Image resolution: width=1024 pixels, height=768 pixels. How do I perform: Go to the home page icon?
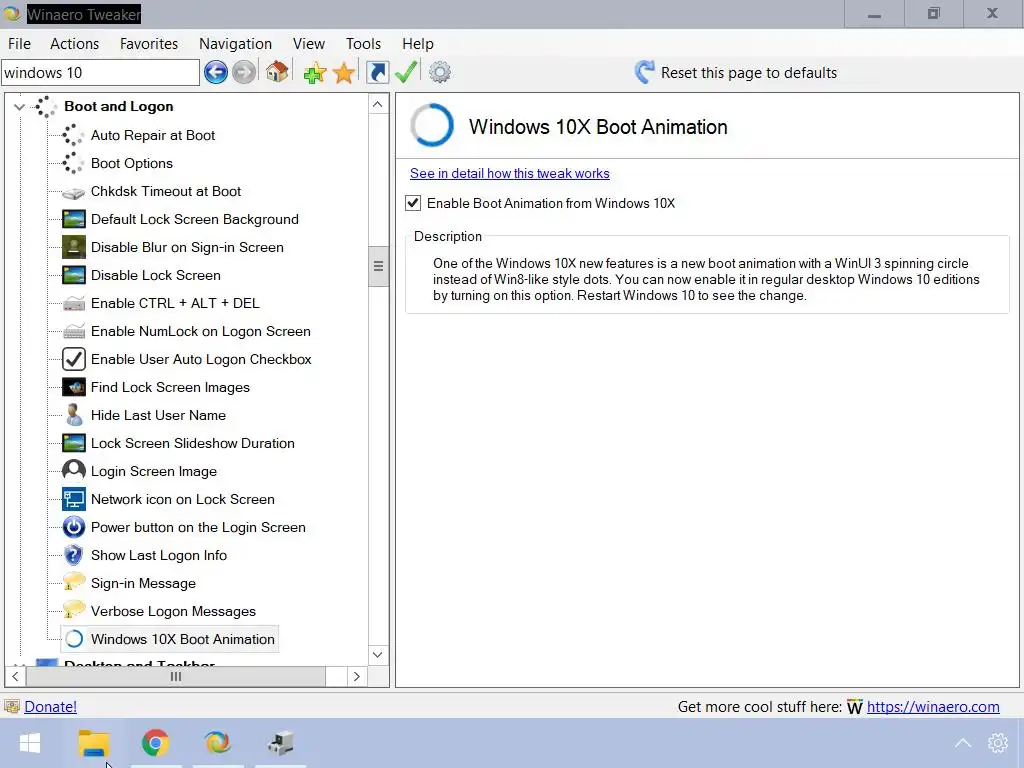[277, 71]
